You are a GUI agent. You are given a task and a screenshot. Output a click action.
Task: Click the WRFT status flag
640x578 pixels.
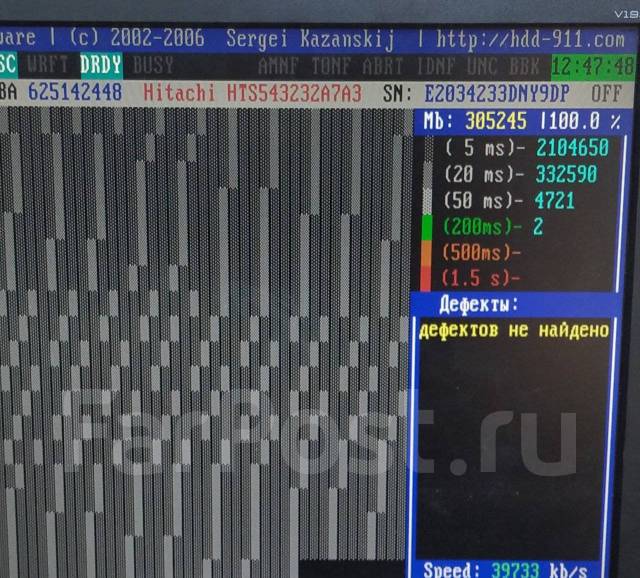[49, 66]
